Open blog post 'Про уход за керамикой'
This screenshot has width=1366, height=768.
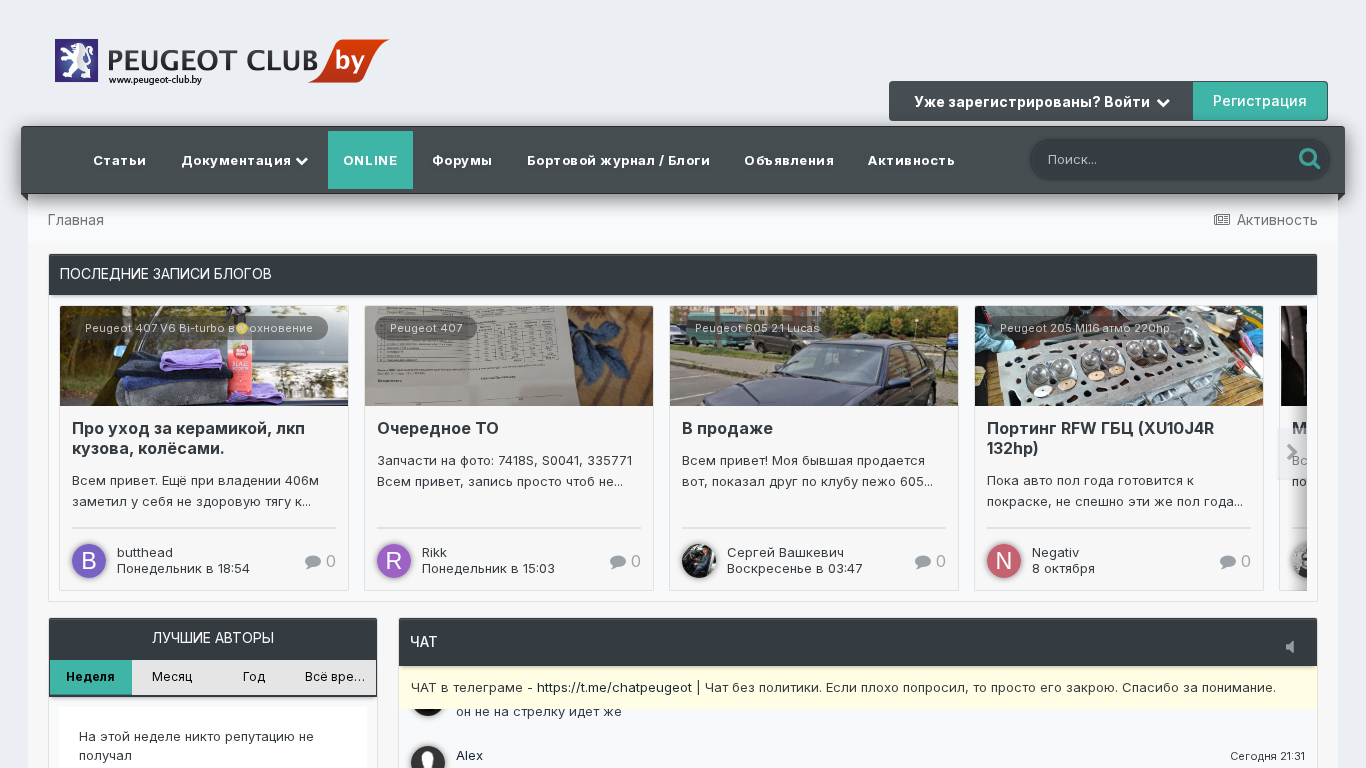[189, 438]
